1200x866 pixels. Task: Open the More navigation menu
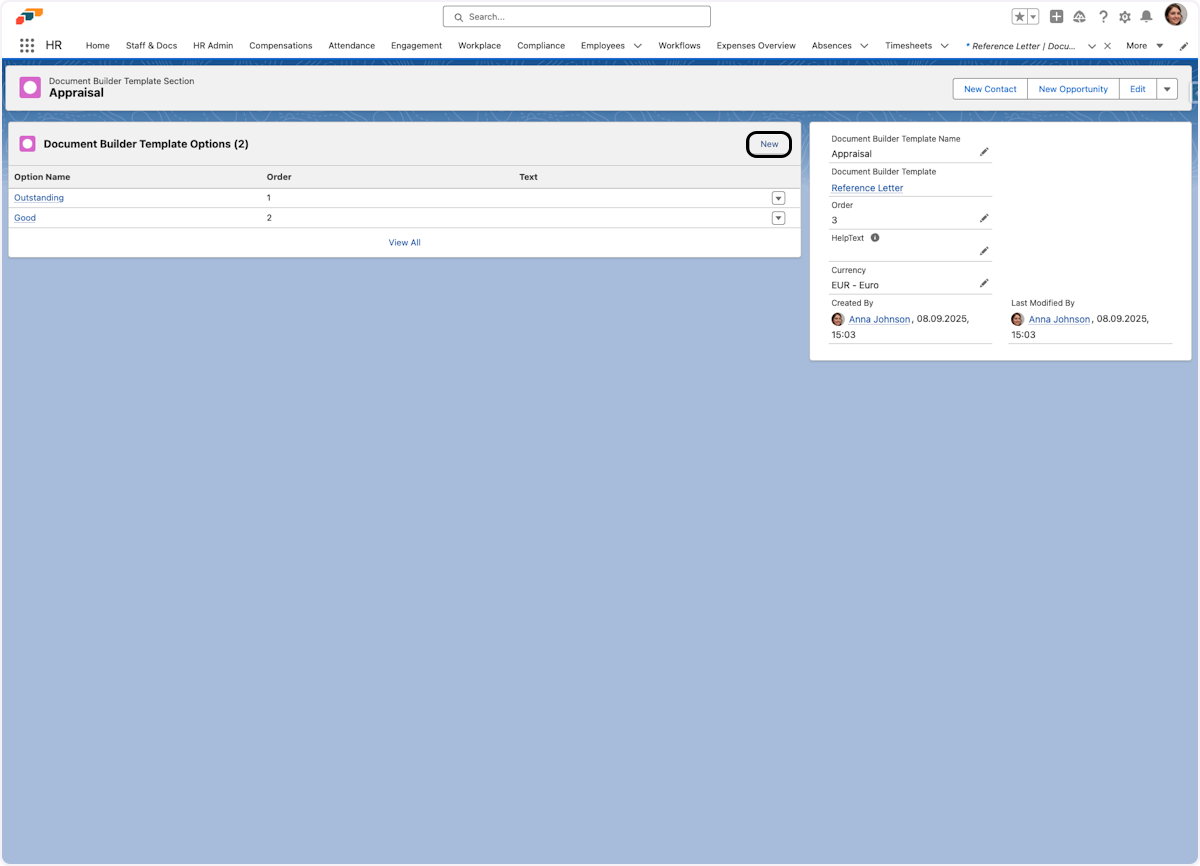click(1144, 46)
